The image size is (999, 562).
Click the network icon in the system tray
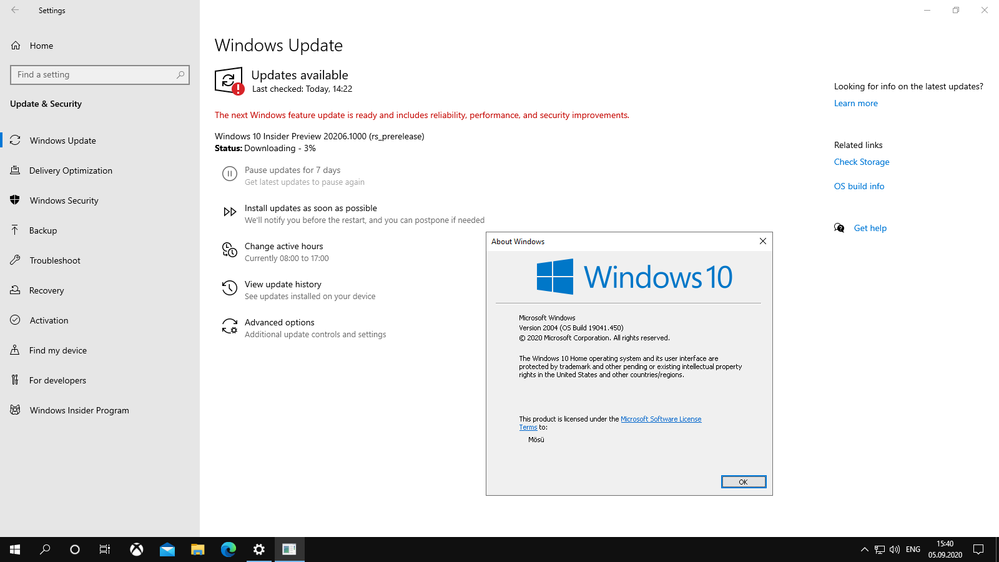(x=879, y=549)
